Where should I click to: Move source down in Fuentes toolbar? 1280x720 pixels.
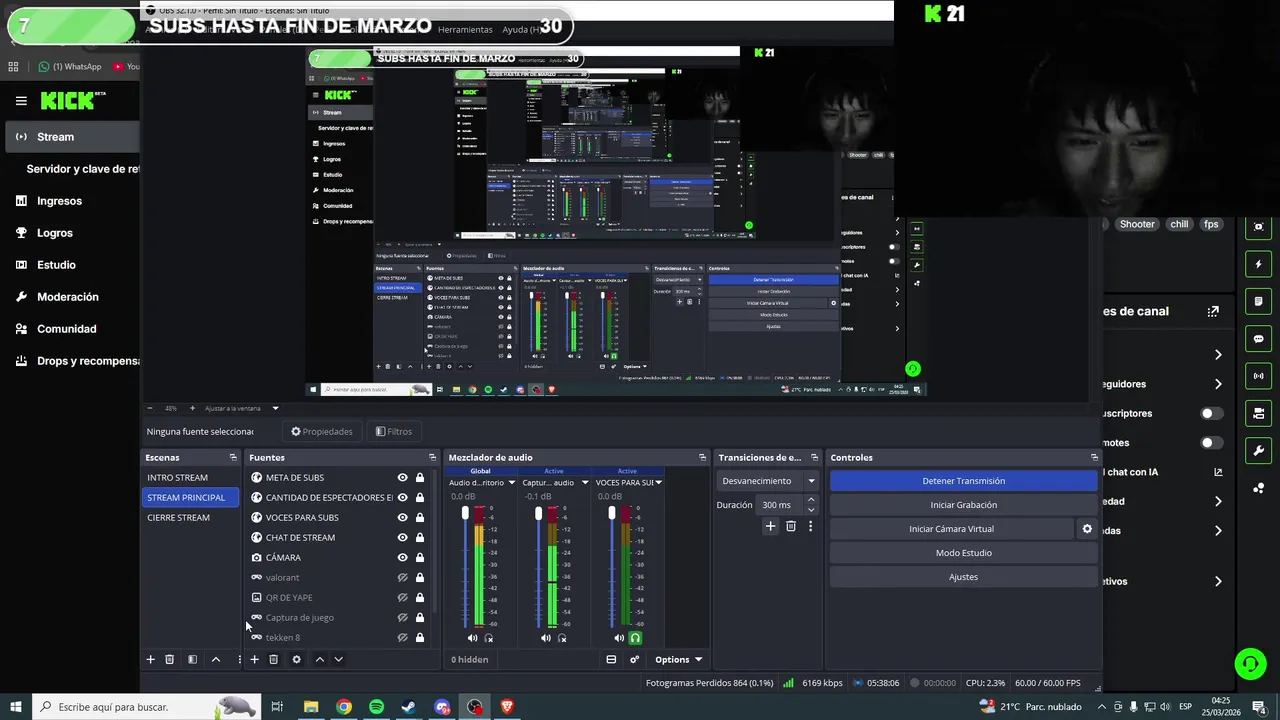338,659
